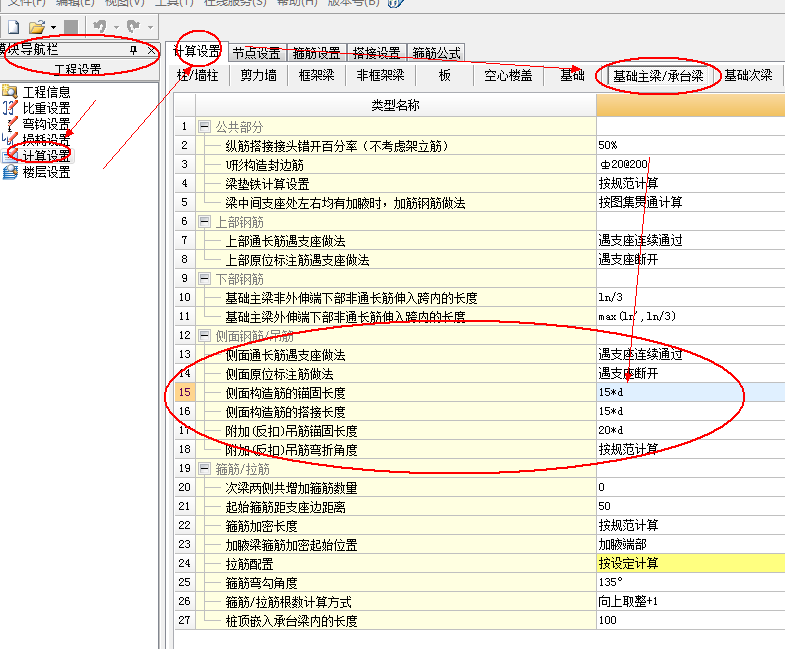The height and width of the screenshot is (649, 785).
Task: Select the 空心楼盖 component tab
Action: pos(508,76)
